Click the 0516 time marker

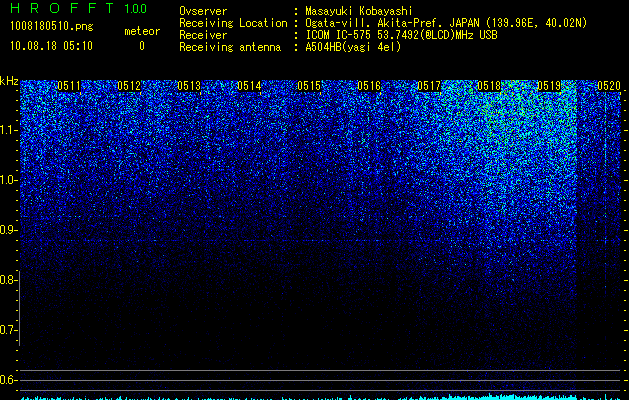[369, 86]
